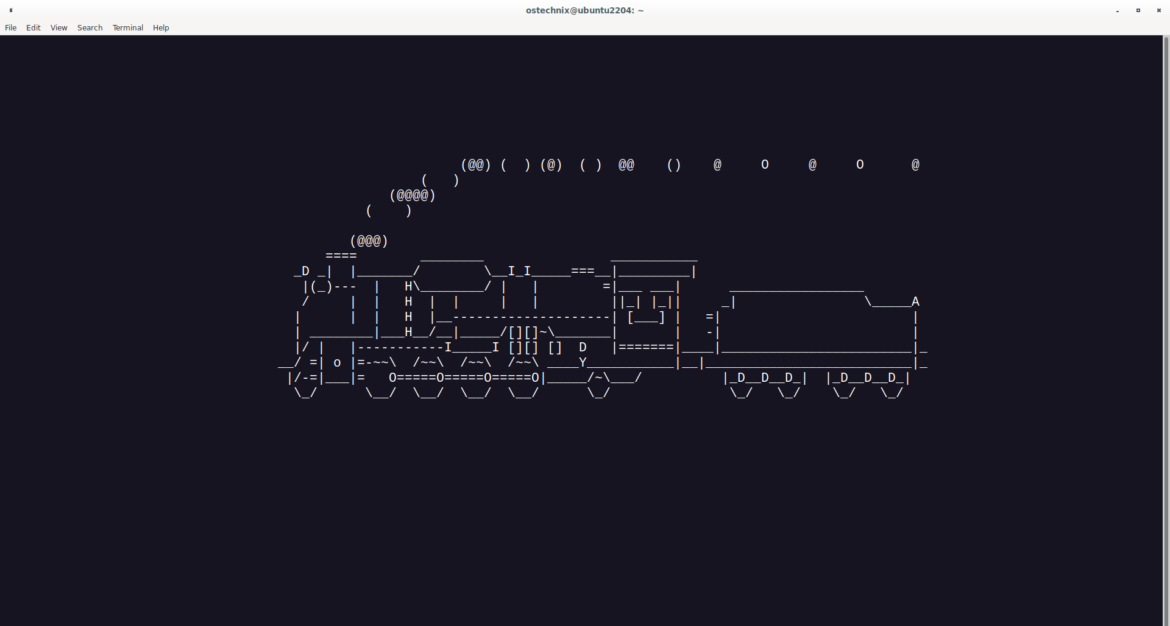The width and height of the screenshot is (1170, 626).
Task: Click the terminal icon in the title bar corner
Action: [12, 9]
